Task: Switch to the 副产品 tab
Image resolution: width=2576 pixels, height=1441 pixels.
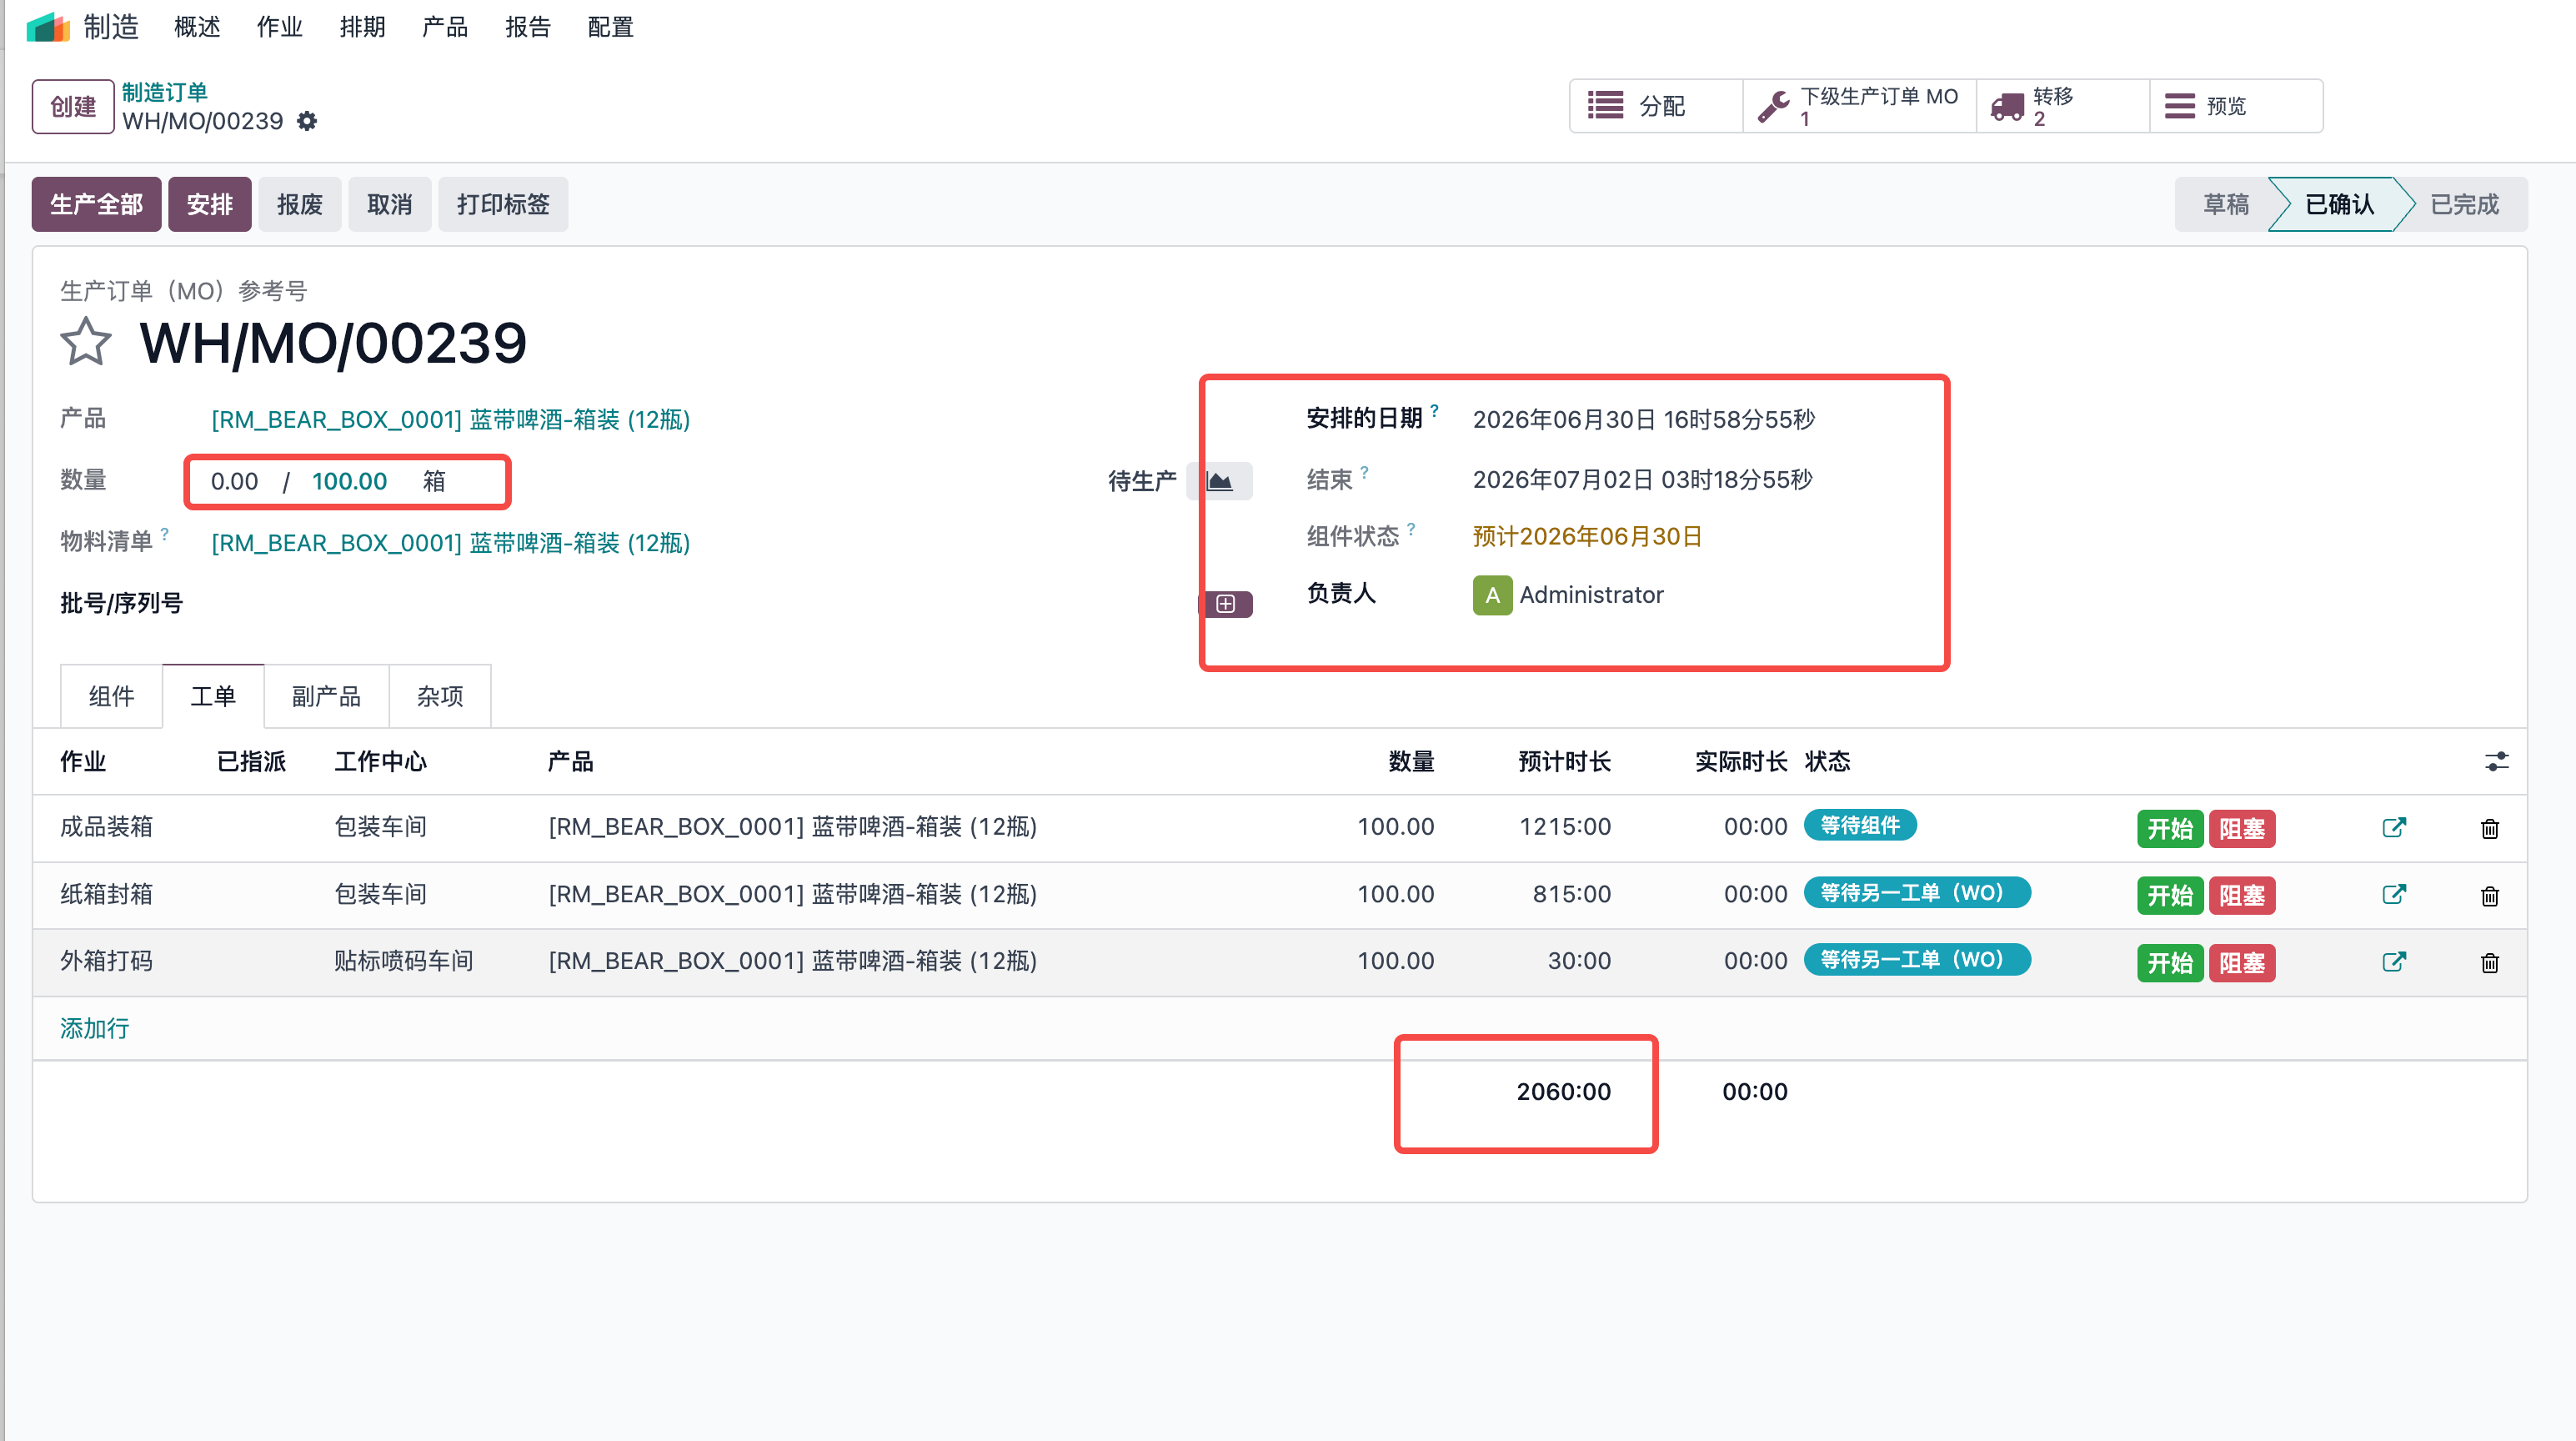Action: pyautogui.click(x=326, y=696)
